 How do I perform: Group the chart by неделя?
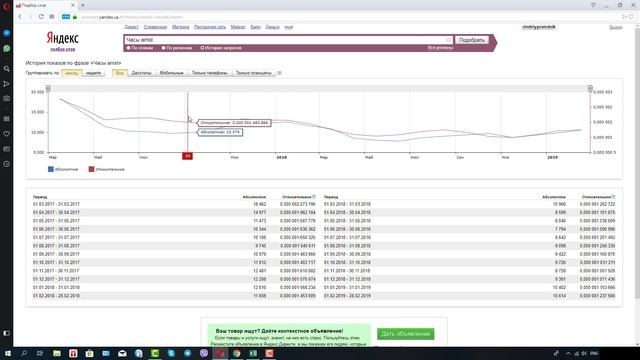93,73
